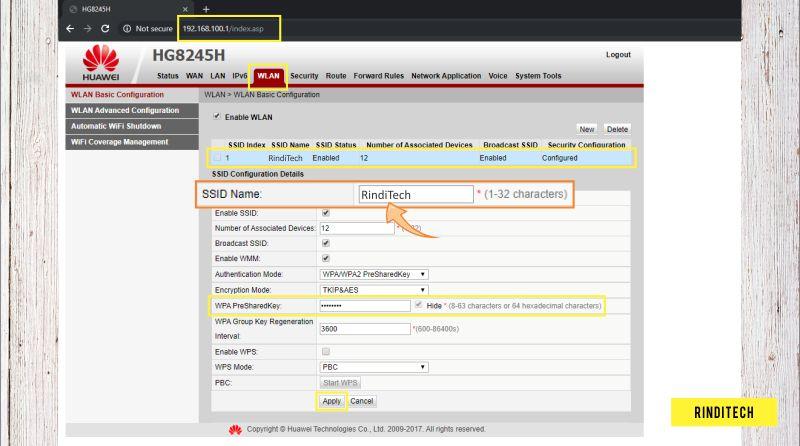Click the Cancel button

coord(362,401)
